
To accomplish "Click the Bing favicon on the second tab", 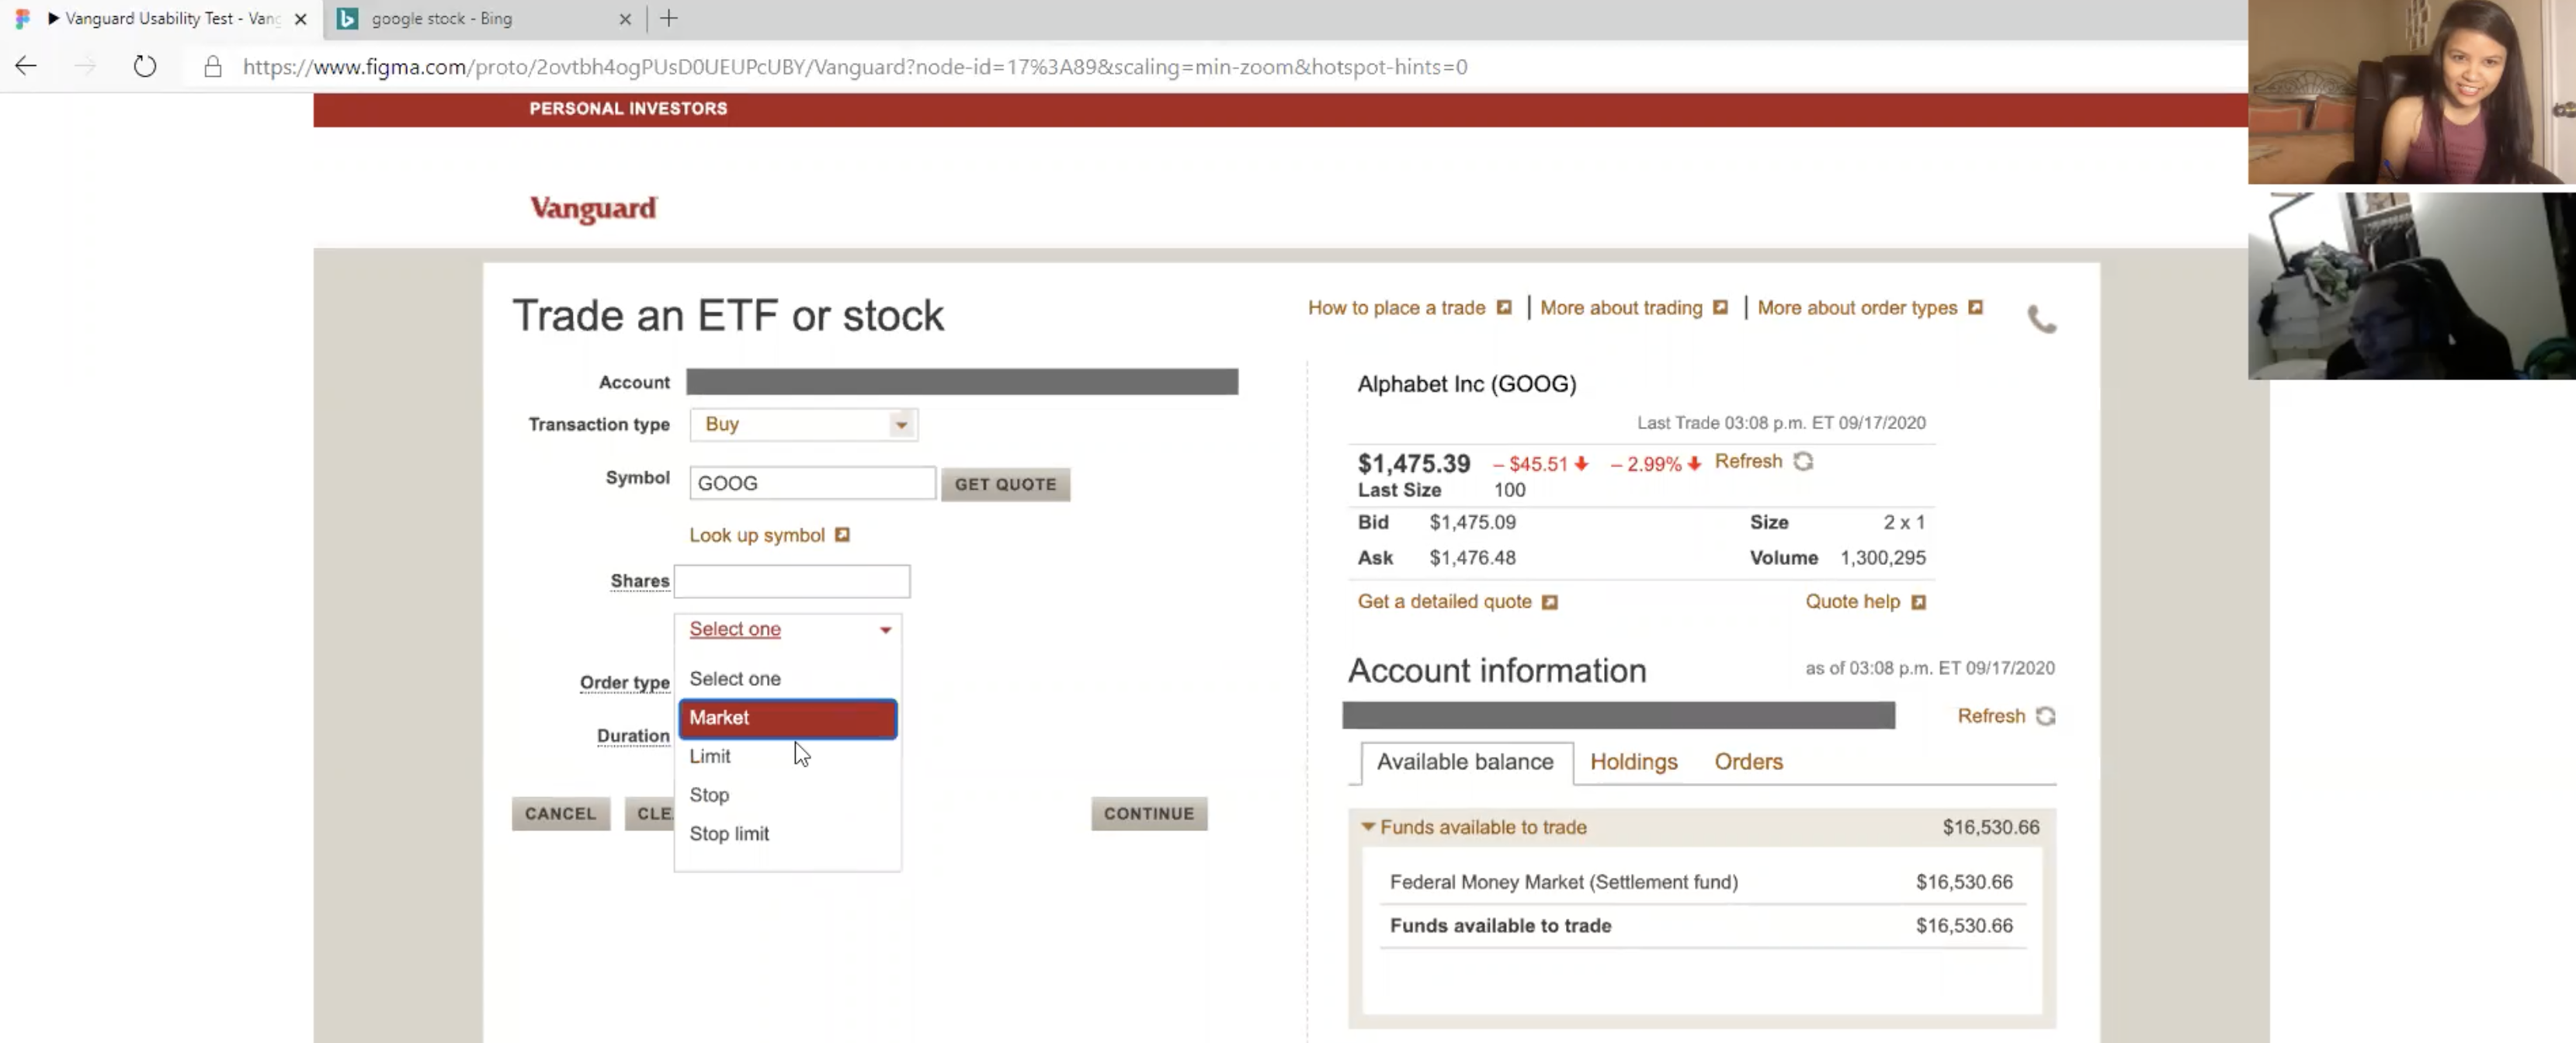I will pyautogui.click(x=347, y=19).
